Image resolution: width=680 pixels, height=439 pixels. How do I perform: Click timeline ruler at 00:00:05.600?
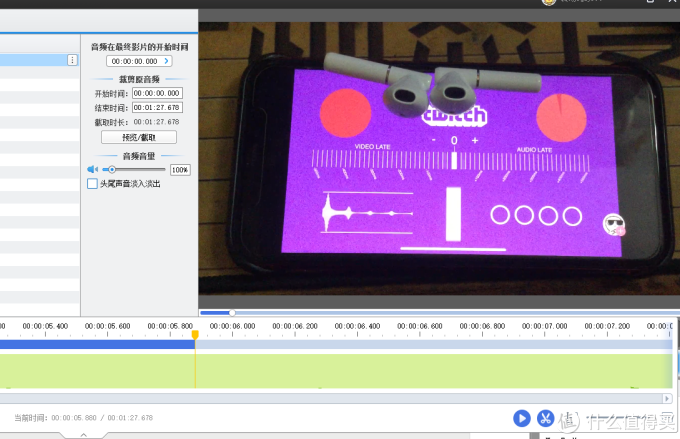coord(108,326)
